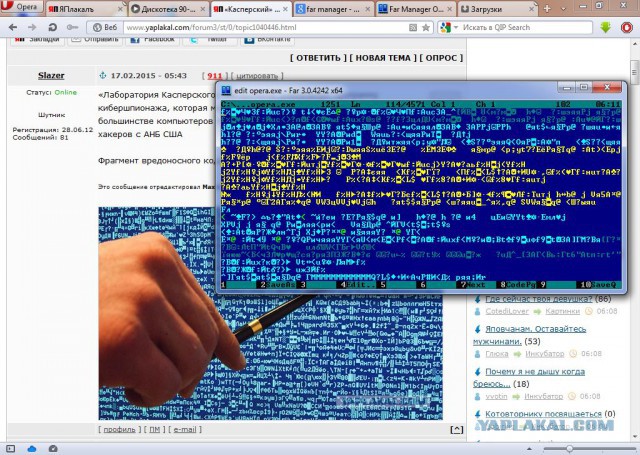Click the Opera Link cloud icon

pos(32,448)
